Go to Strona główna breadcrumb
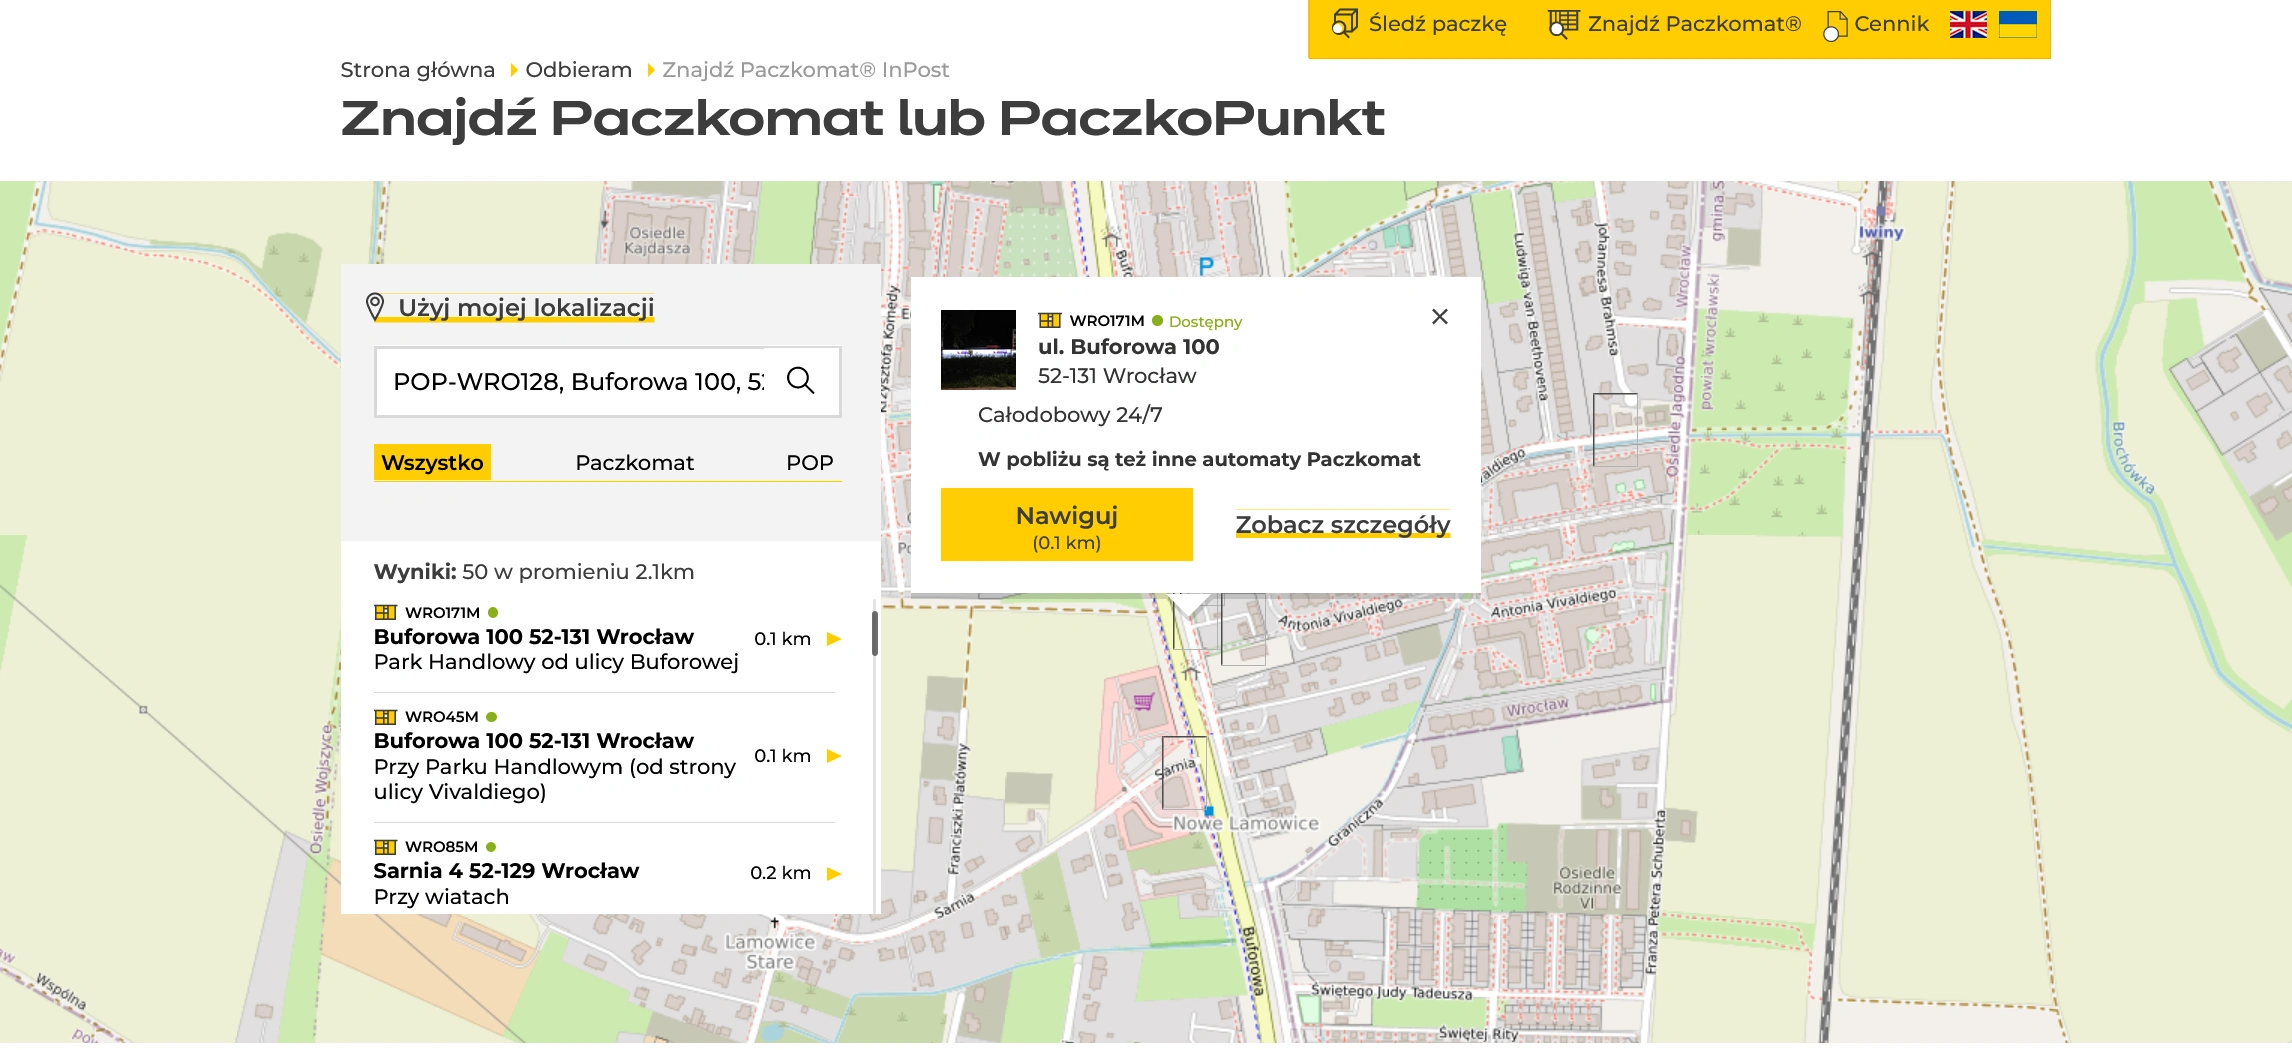The height and width of the screenshot is (1050, 2292). click(x=417, y=70)
